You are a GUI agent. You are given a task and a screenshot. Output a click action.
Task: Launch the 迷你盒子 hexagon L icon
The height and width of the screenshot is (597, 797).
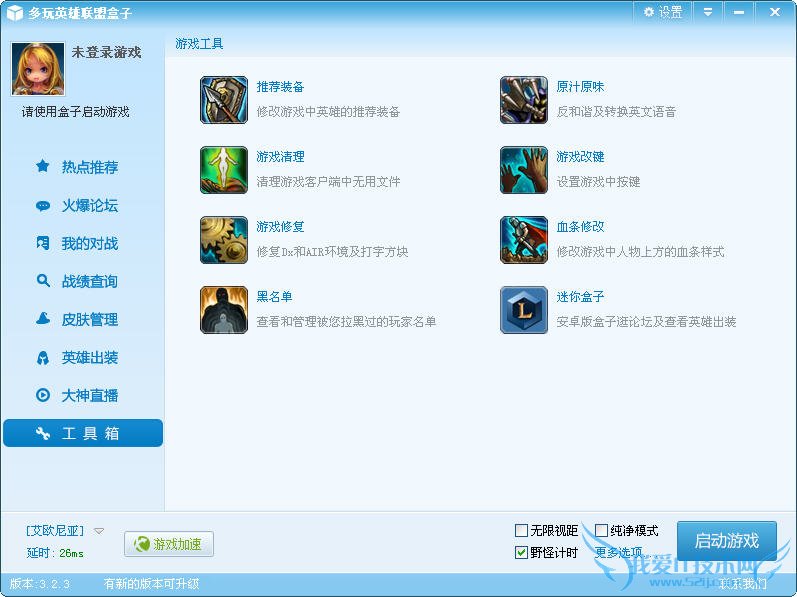click(524, 310)
